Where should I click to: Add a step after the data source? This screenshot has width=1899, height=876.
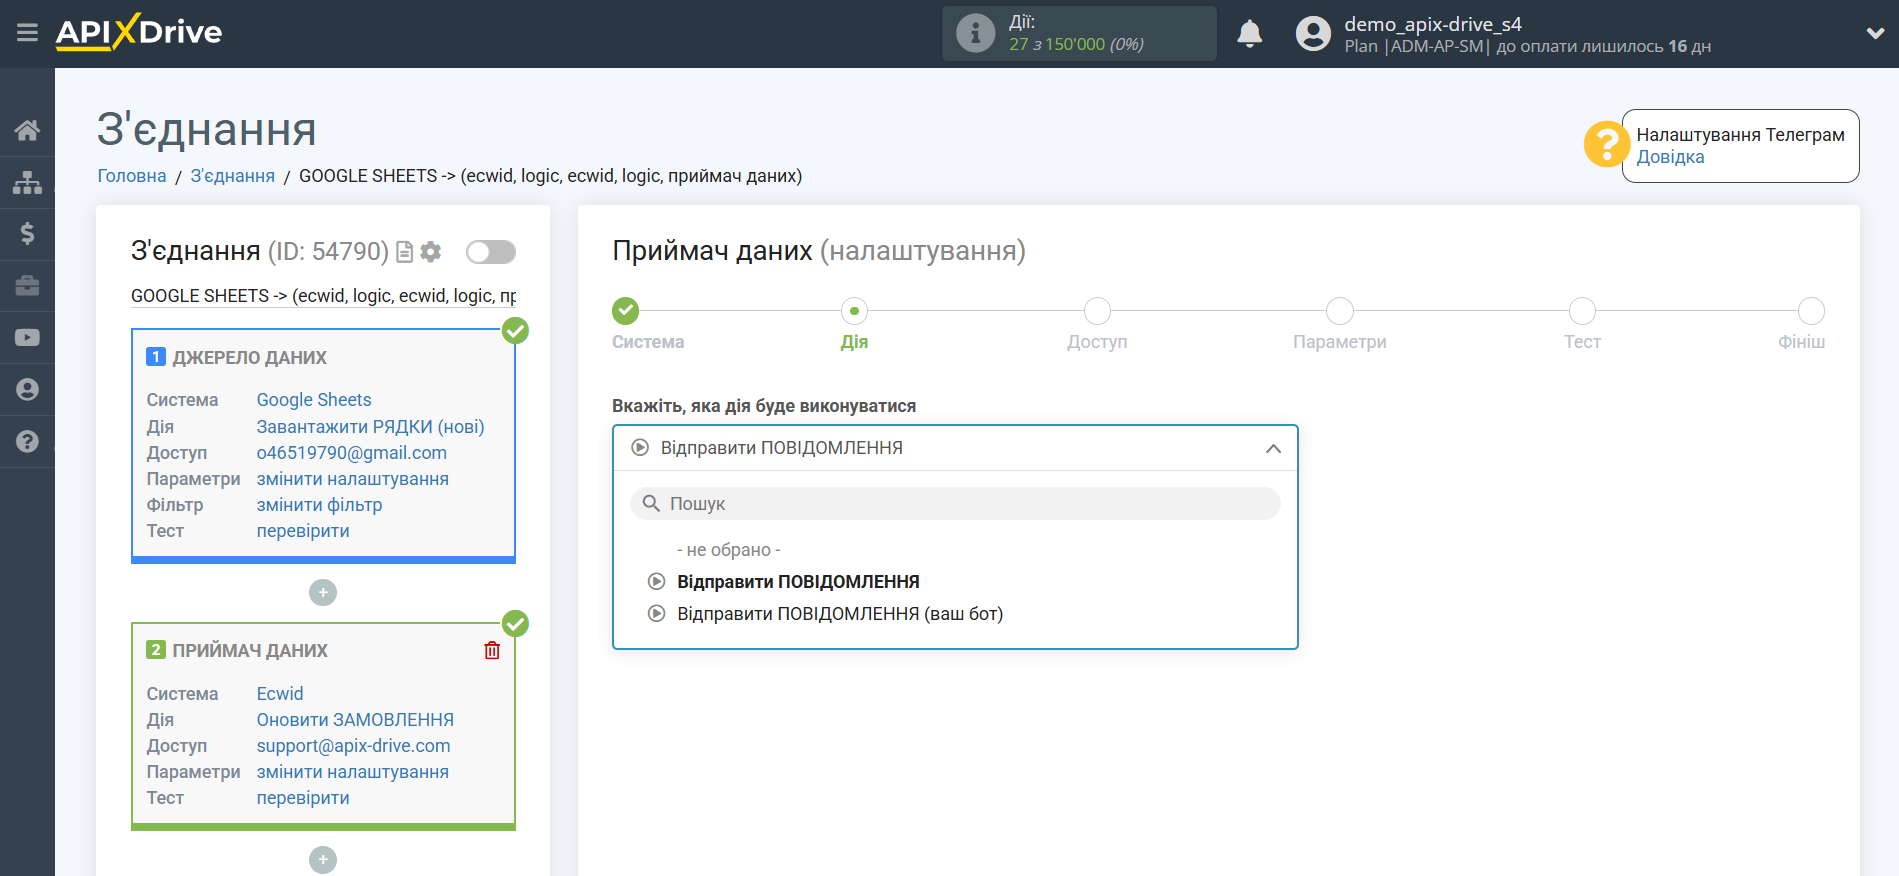click(x=323, y=593)
